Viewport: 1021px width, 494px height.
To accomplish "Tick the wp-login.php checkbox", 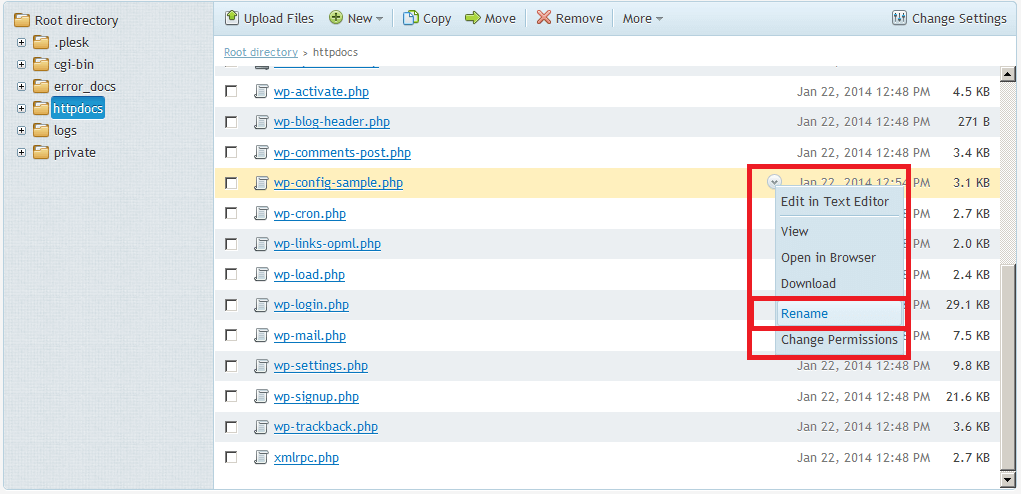I will pos(231,305).
